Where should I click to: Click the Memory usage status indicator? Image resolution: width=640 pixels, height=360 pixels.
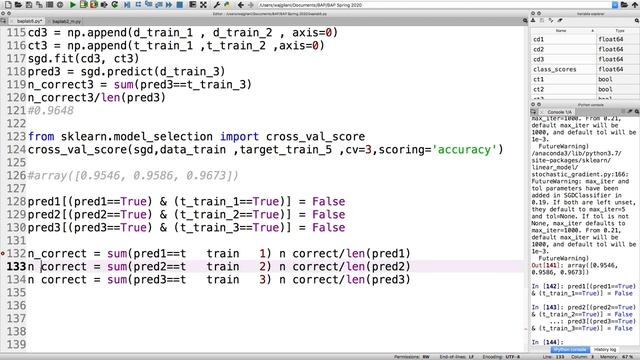pyautogui.click(x=617, y=357)
